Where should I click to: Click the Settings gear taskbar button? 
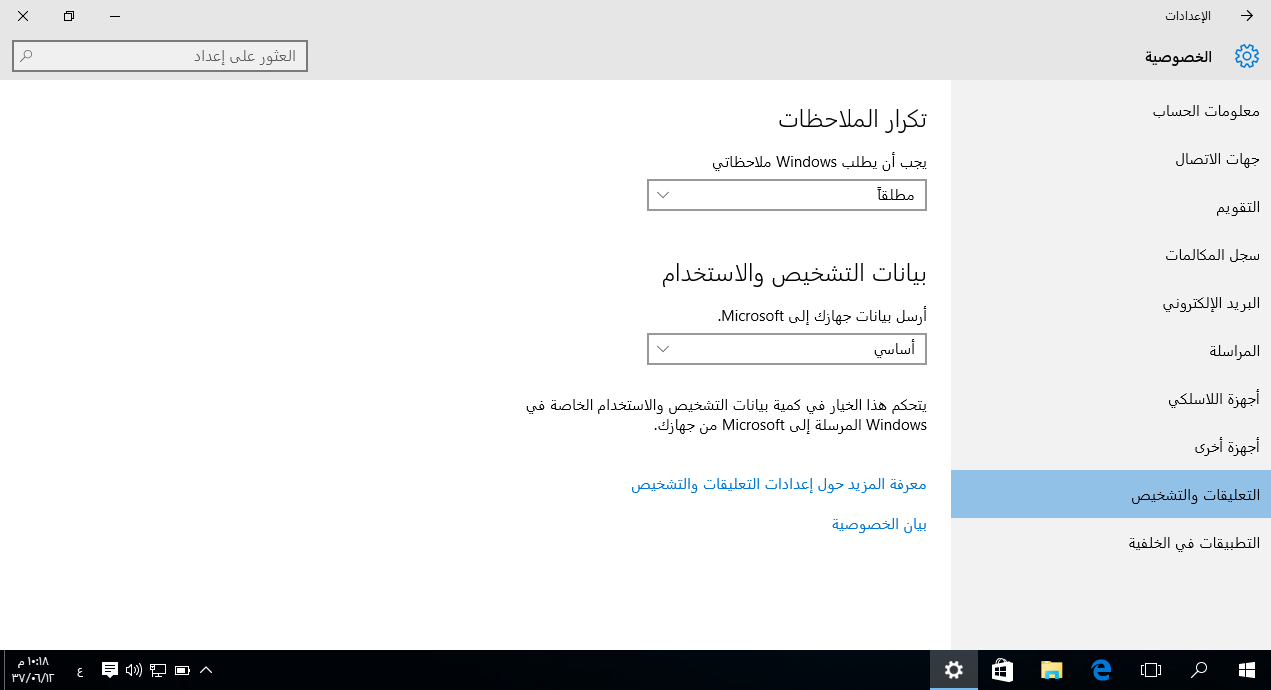click(954, 670)
